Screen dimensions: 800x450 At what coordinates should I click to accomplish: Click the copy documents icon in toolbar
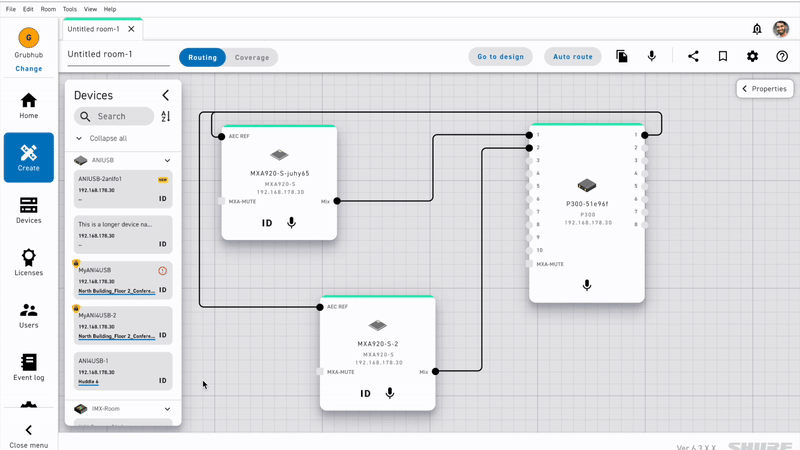(x=621, y=56)
